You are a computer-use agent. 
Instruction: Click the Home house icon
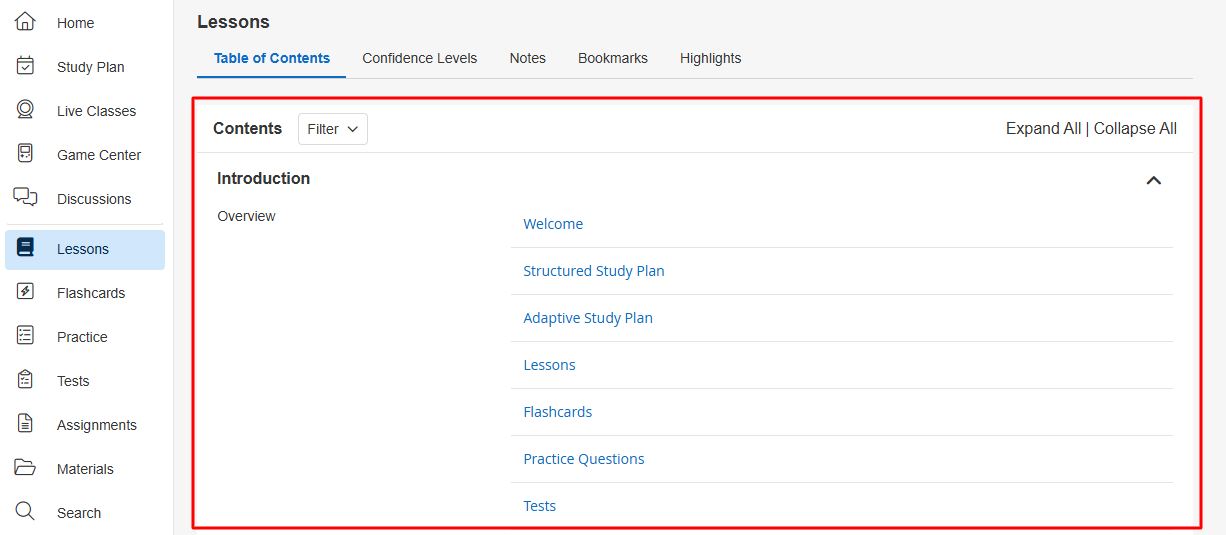(x=26, y=22)
